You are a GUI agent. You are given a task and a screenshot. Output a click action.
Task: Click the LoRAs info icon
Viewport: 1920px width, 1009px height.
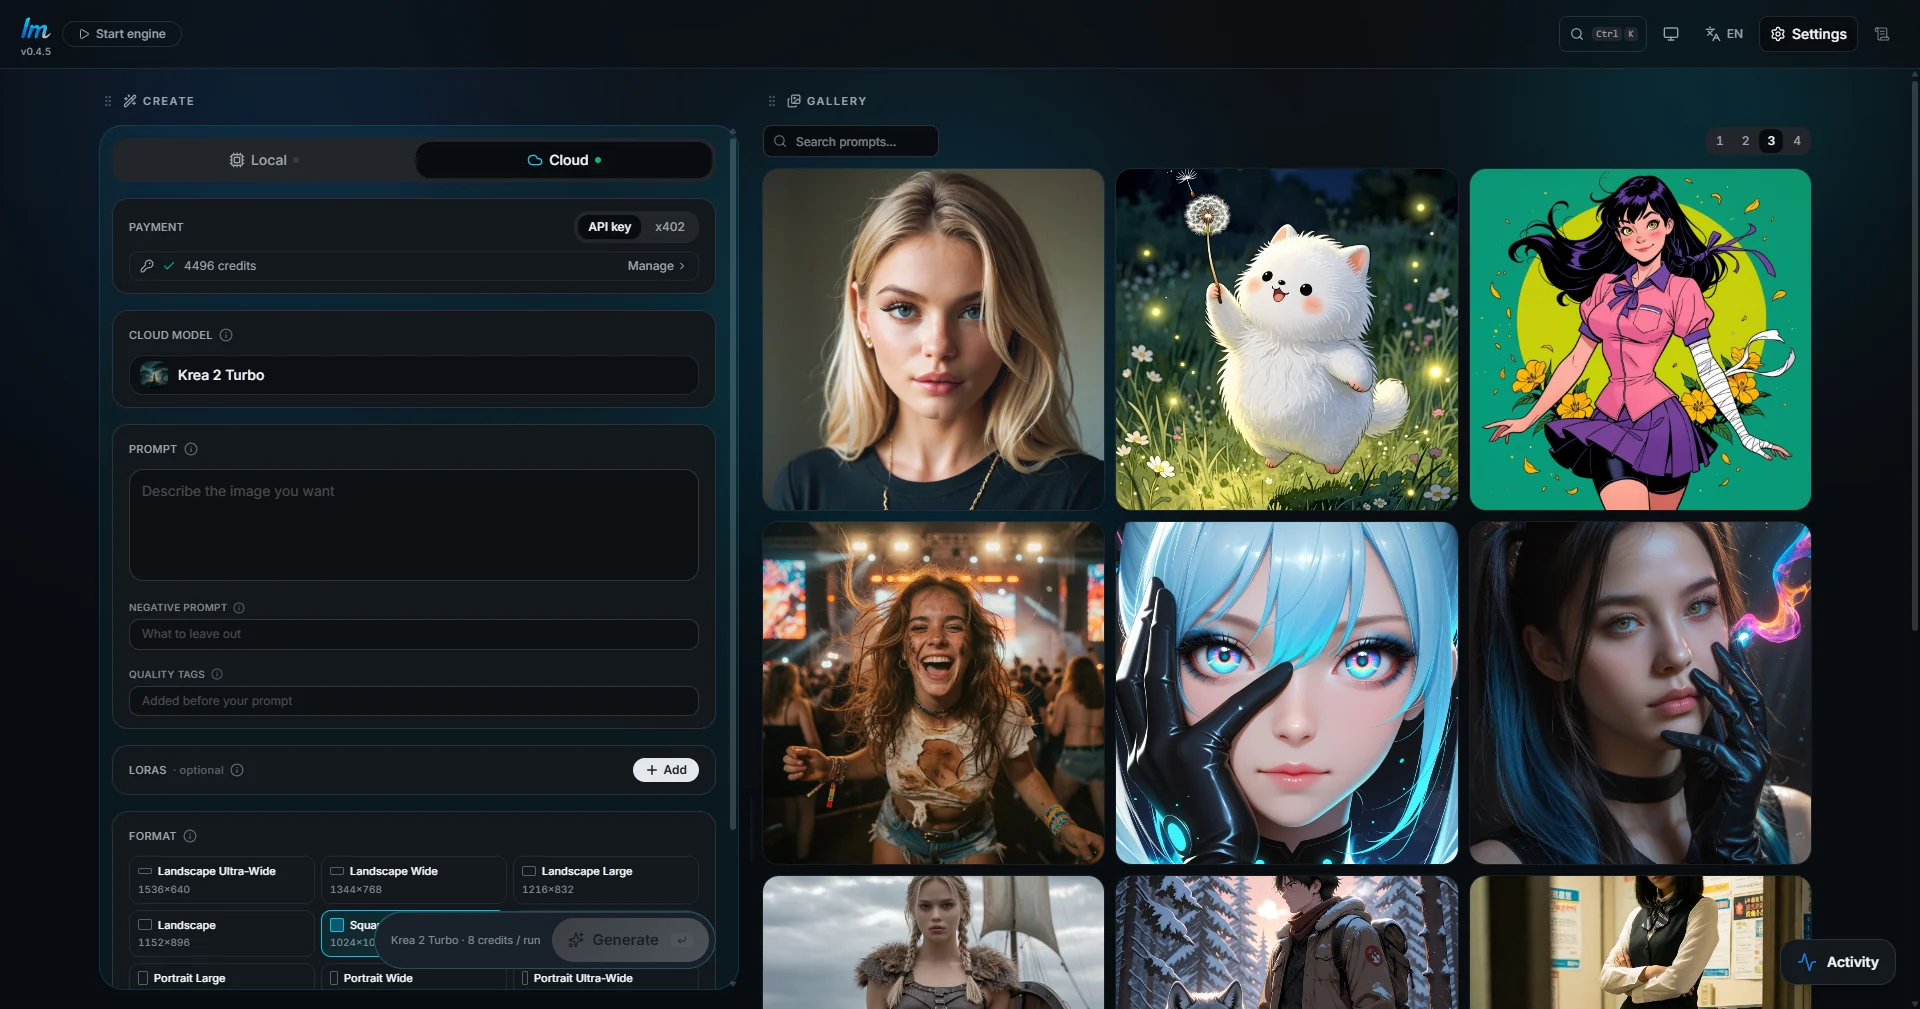237,770
